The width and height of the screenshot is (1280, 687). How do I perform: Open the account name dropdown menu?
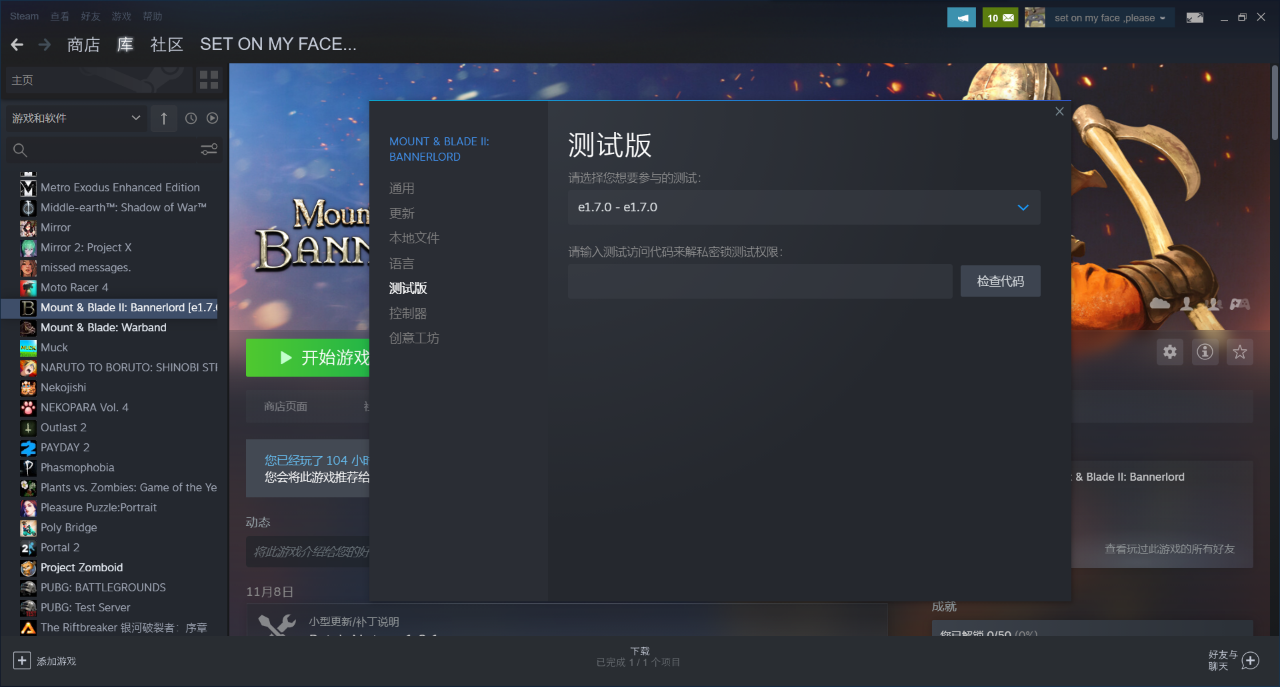[x=1110, y=18]
